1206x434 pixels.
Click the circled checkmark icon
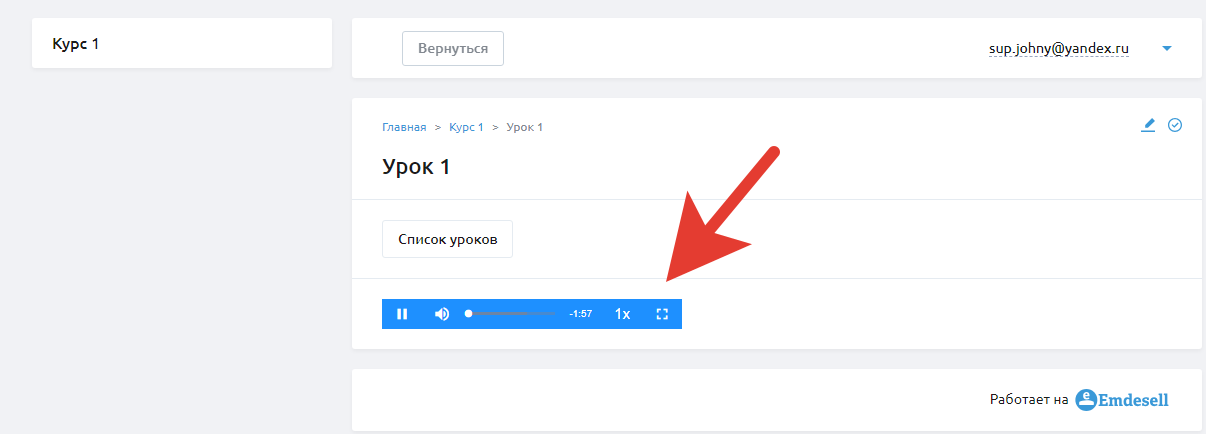point(1175,125)
